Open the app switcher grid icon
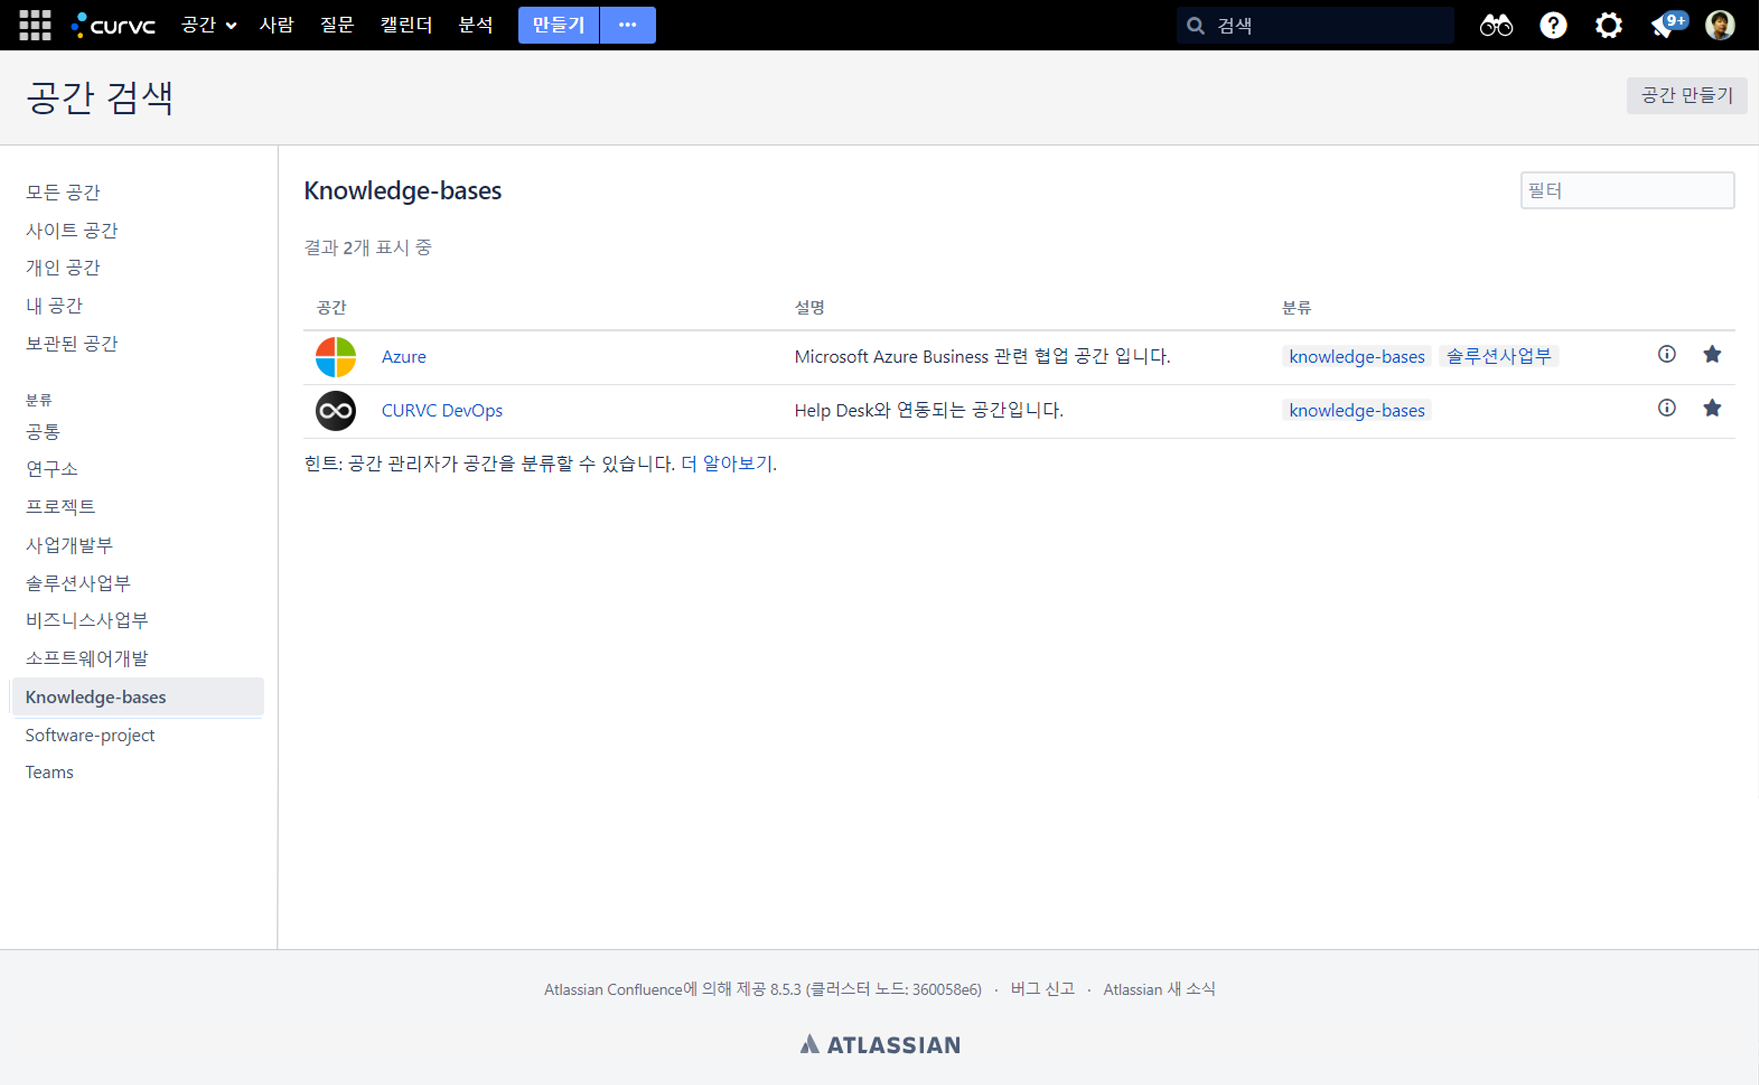The image size is (1759, 1085). click(34, 25)
